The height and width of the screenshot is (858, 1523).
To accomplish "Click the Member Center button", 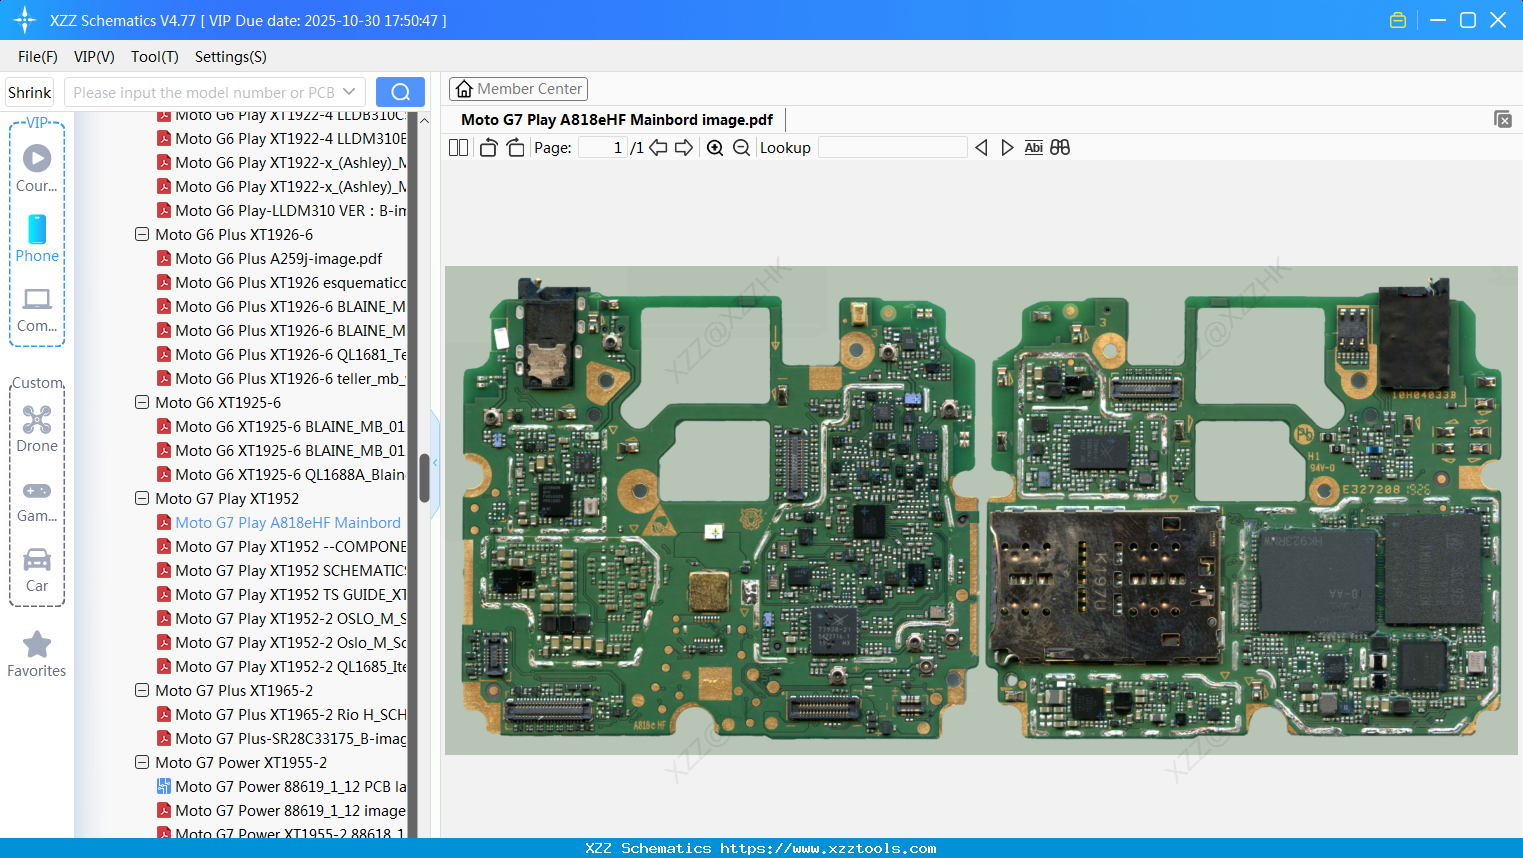I will [518, 89].
